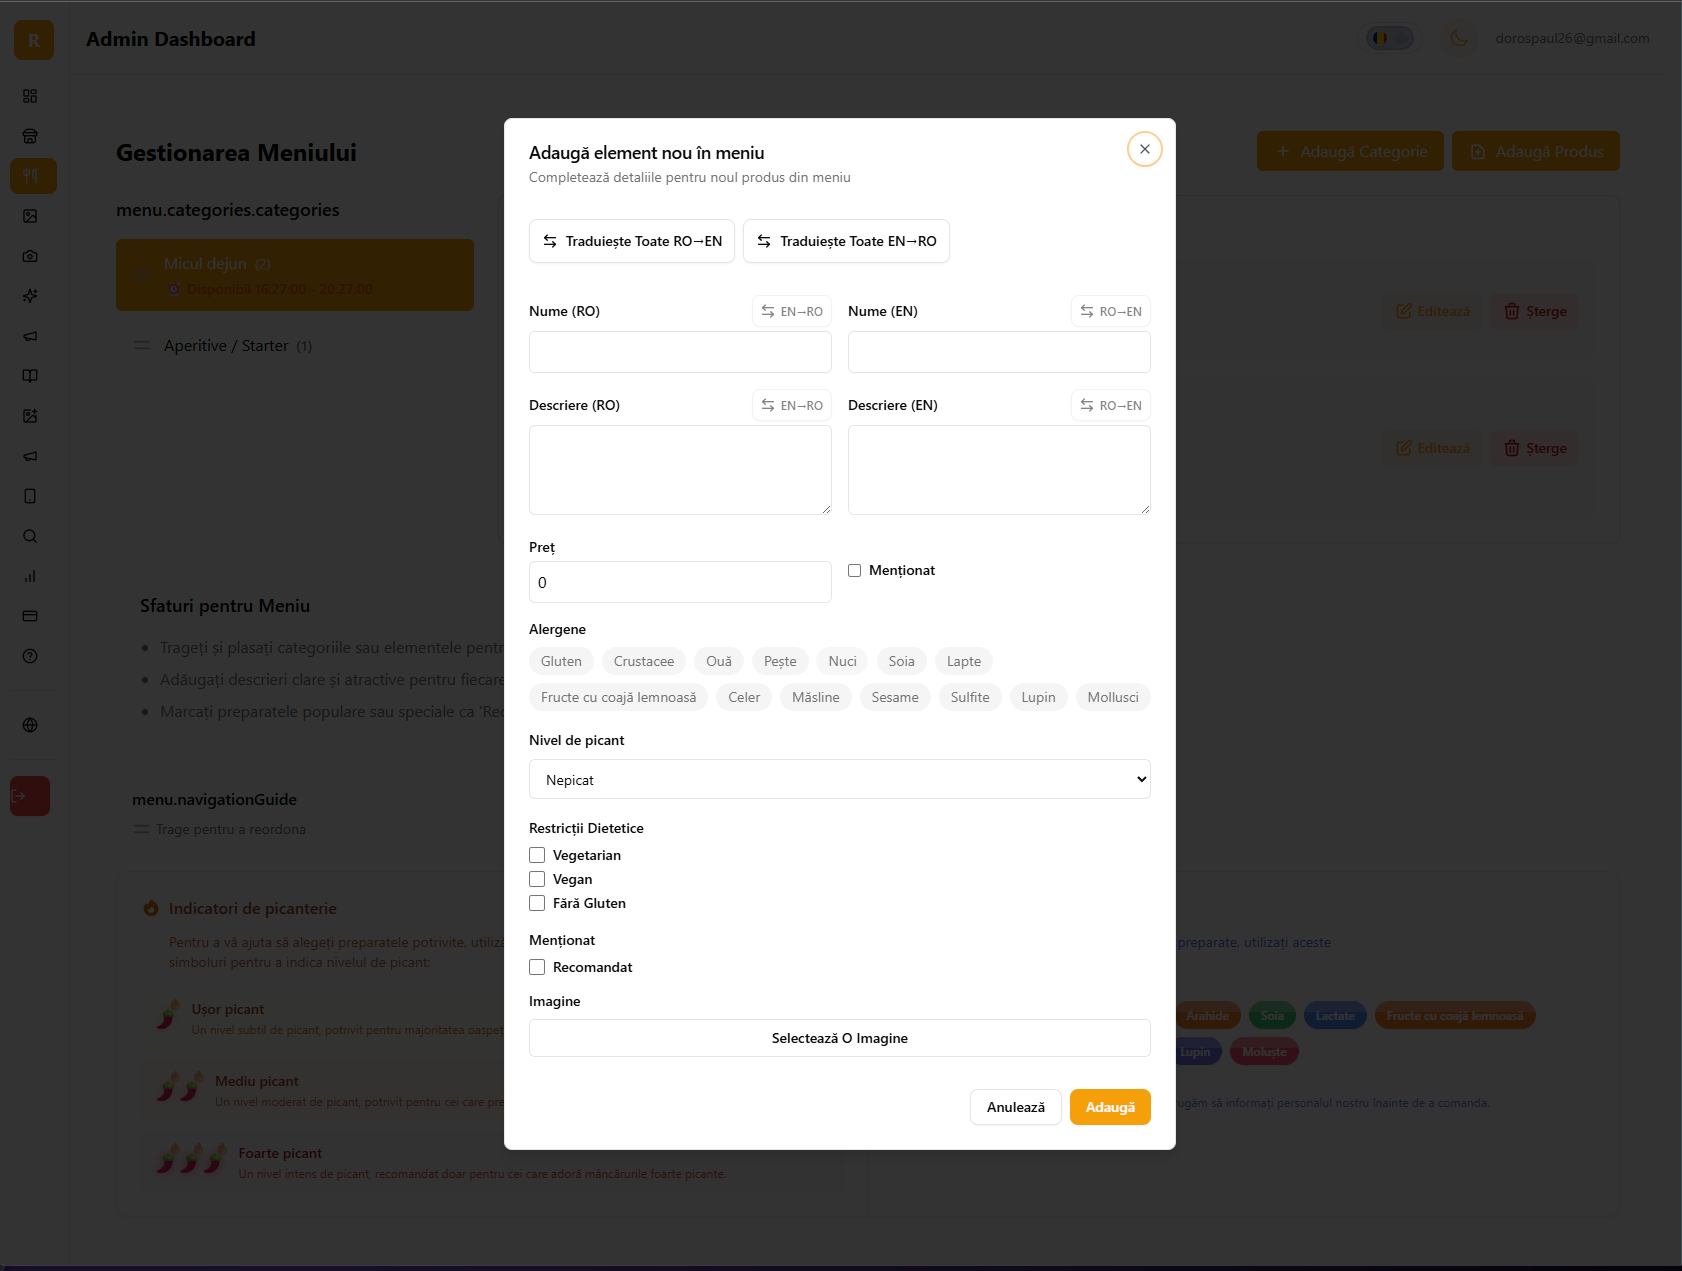Image resolution: width=1682 pixels, height=1271 pixels.
Task: Open the dashboard grid icon in sidebar
Action: 30,96
